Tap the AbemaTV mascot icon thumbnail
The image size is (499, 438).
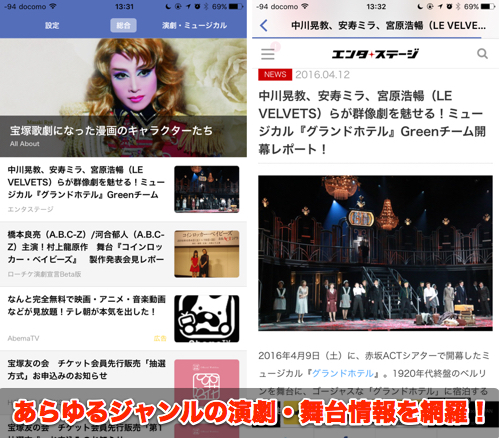[207, 318]
